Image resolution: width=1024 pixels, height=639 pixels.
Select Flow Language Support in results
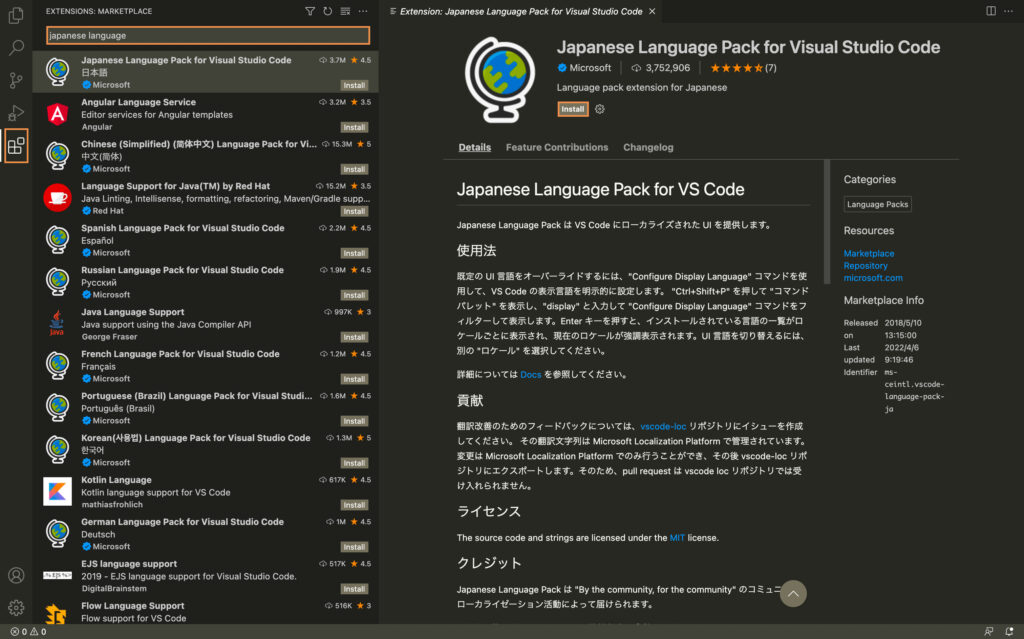pyautogui.click(x=206, y=612)
